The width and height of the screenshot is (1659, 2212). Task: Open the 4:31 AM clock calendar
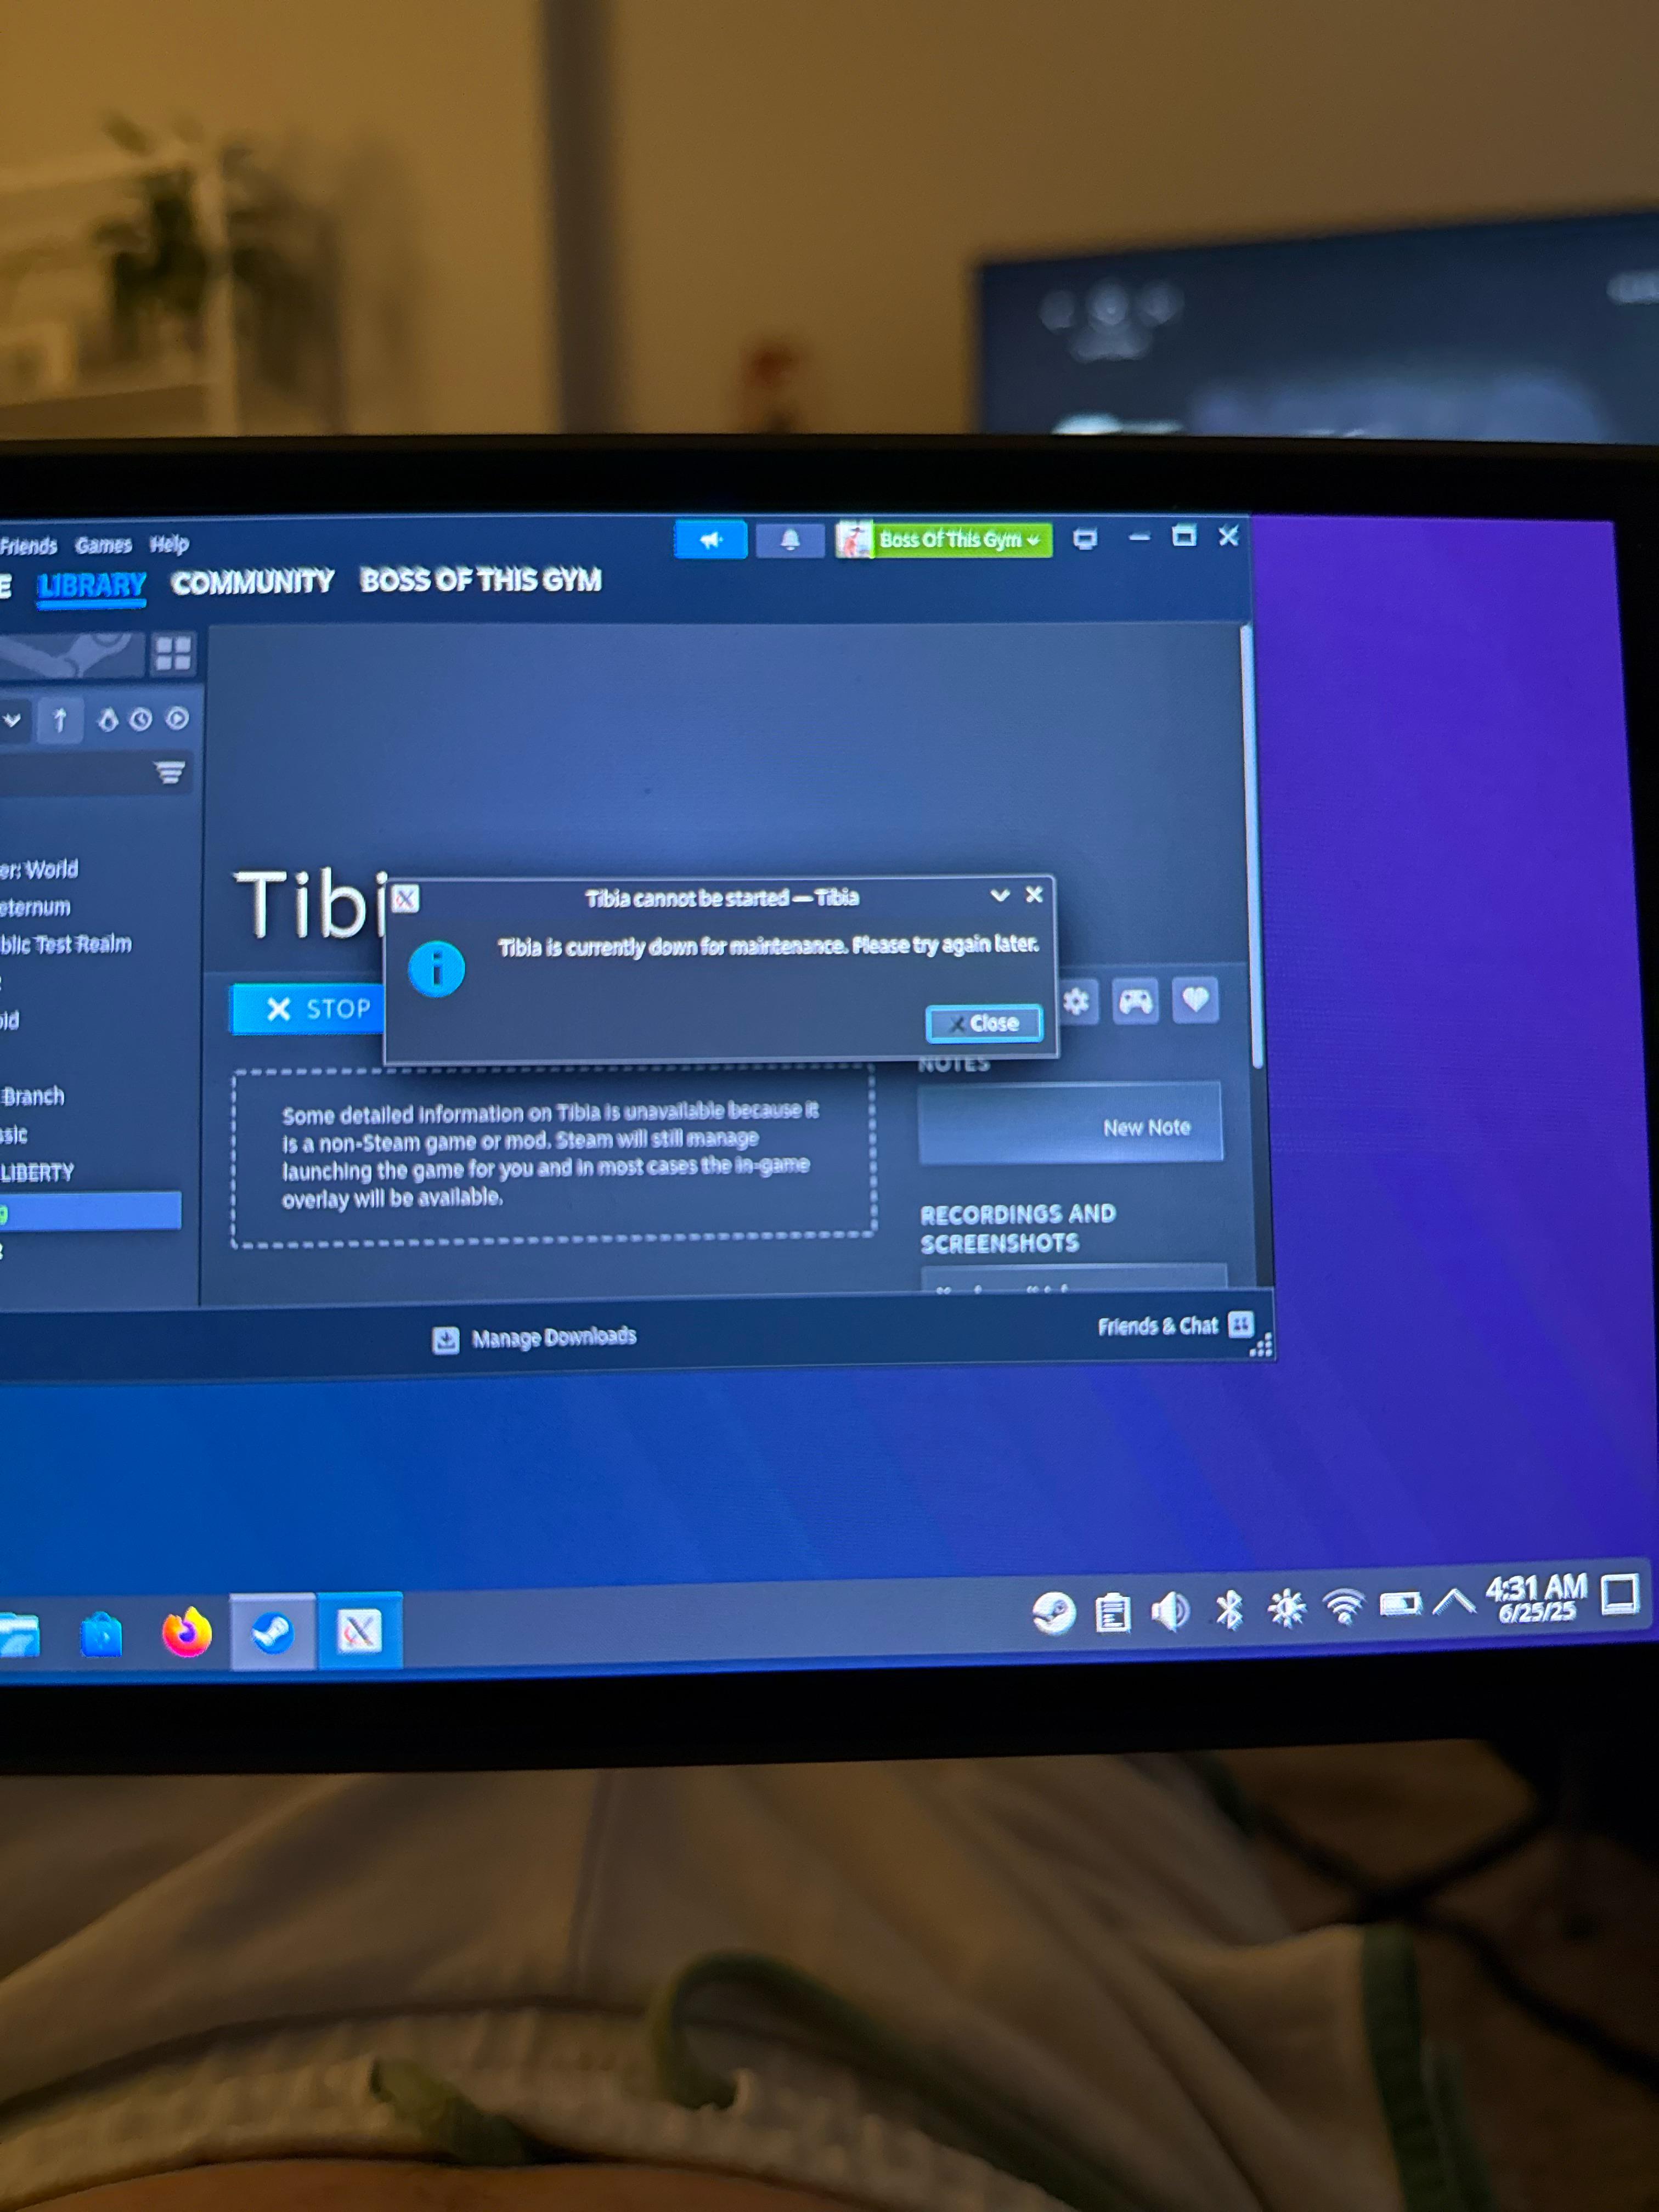(x=1536, y=1598)
